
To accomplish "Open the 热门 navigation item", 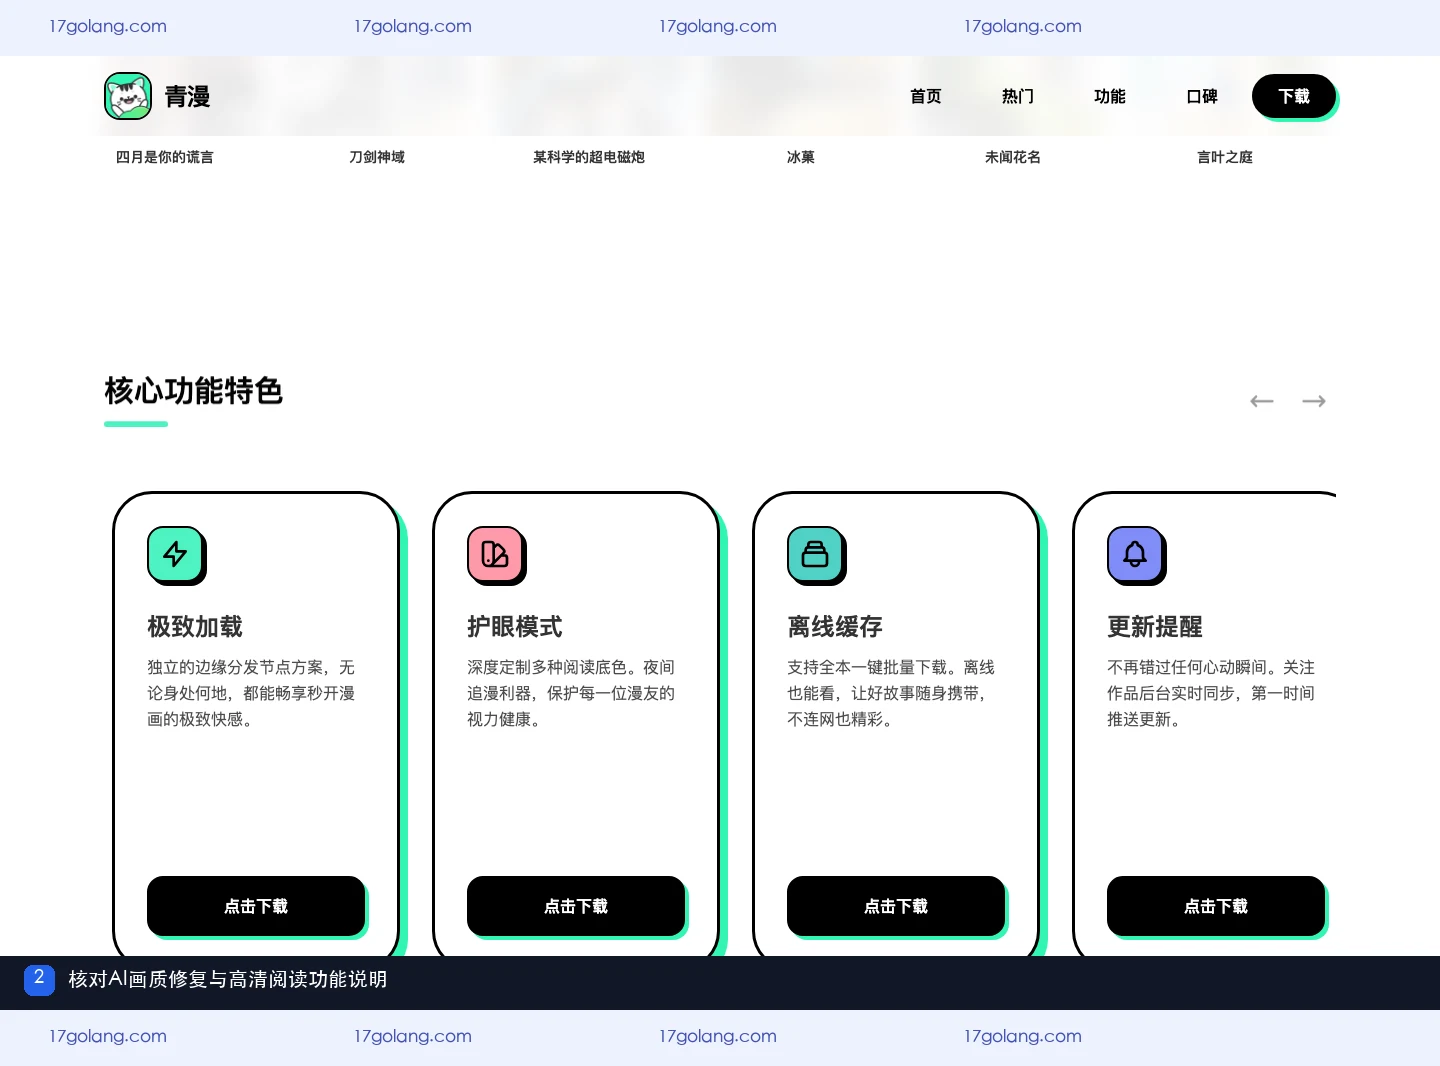I will tap(1018, 96).
